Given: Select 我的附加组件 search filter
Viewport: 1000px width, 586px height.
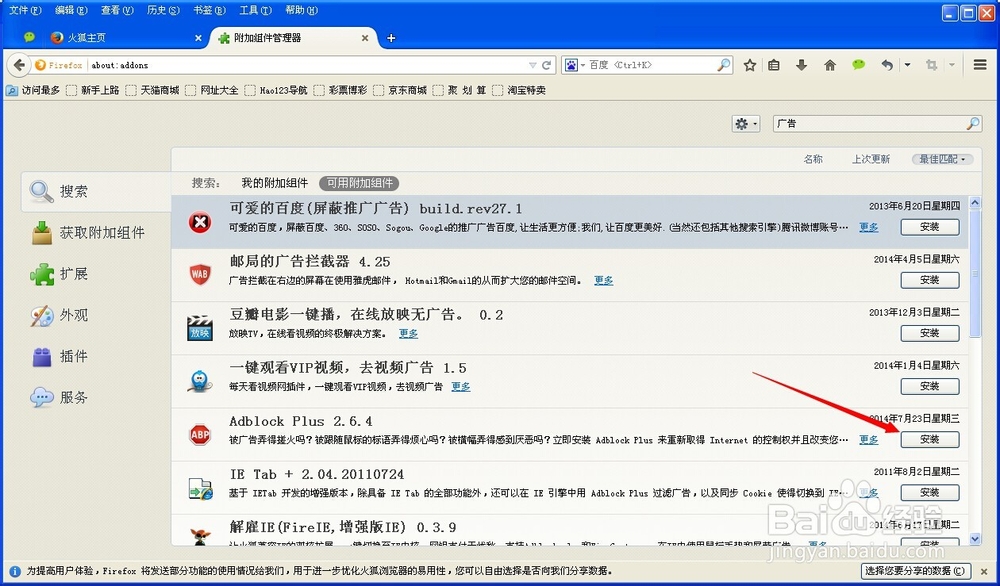Looking at the screenshot, I should tap(274, 183).
